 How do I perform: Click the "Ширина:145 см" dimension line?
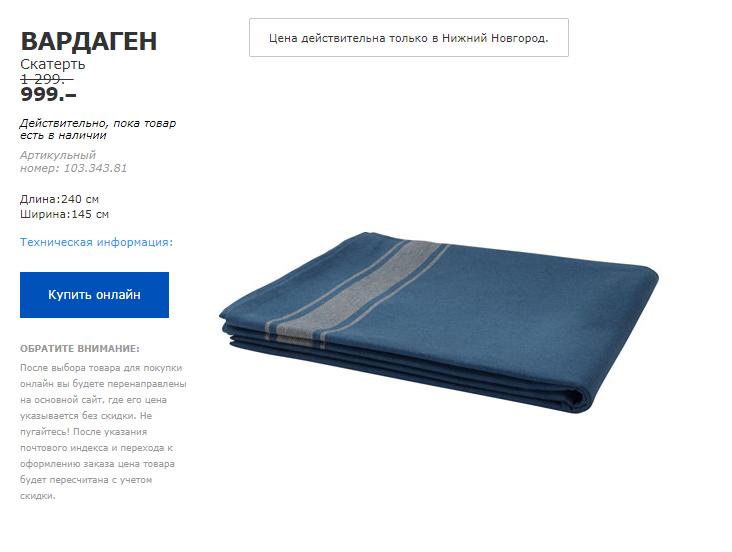click(x=64, y=214)
